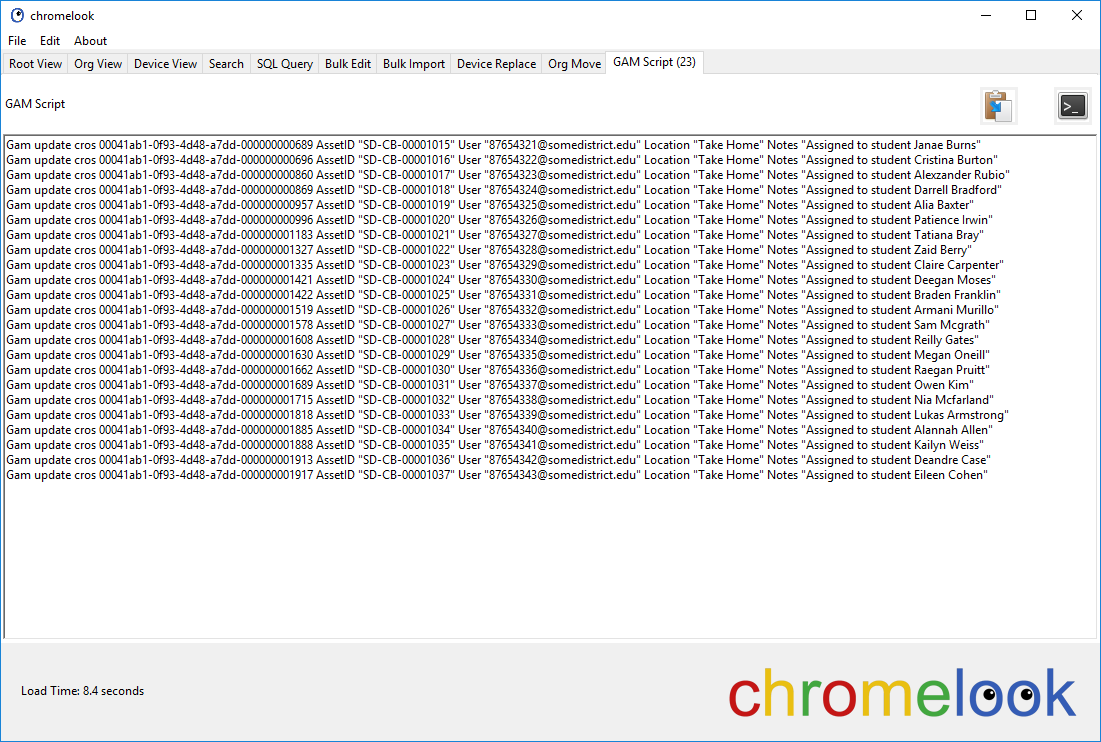The image size is (1101, 742).
Task: Click the script line for Patience Irwin
Action: coord(499,220)
